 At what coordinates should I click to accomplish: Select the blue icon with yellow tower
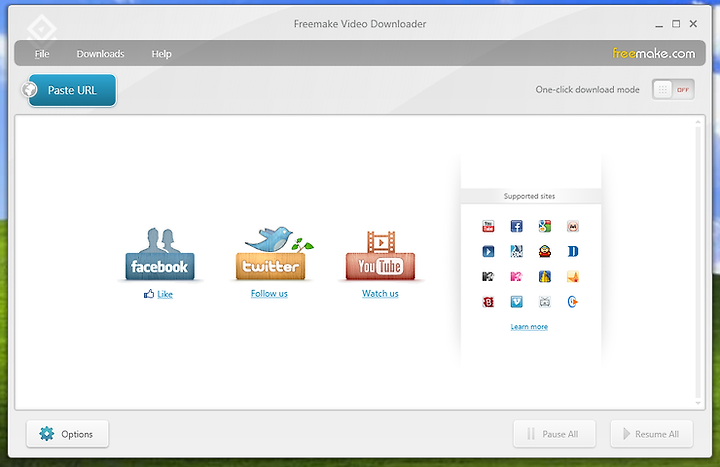[545, 276]
